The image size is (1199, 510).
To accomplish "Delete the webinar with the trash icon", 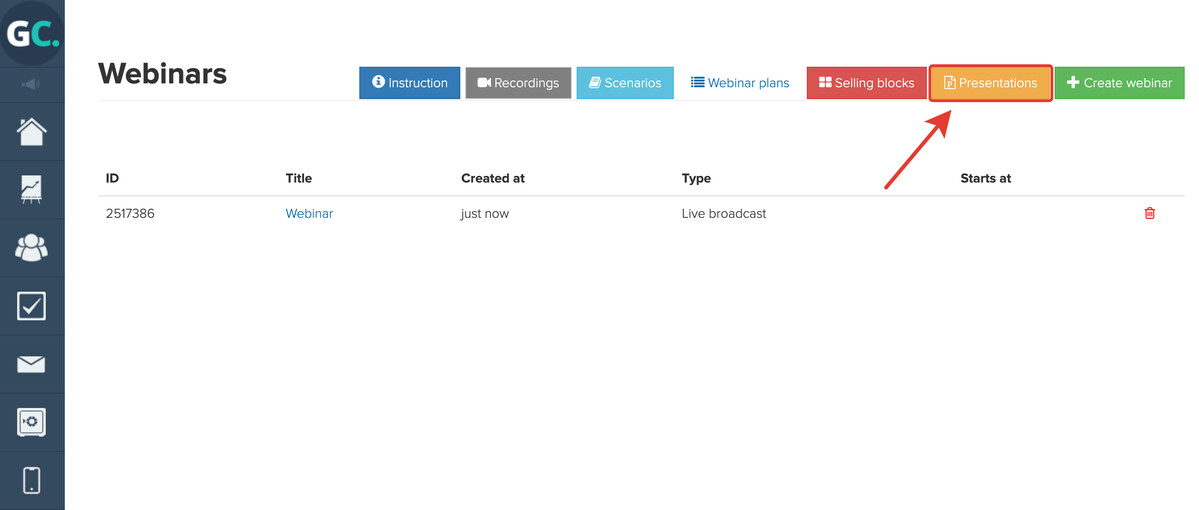I will coord(1149,213).
